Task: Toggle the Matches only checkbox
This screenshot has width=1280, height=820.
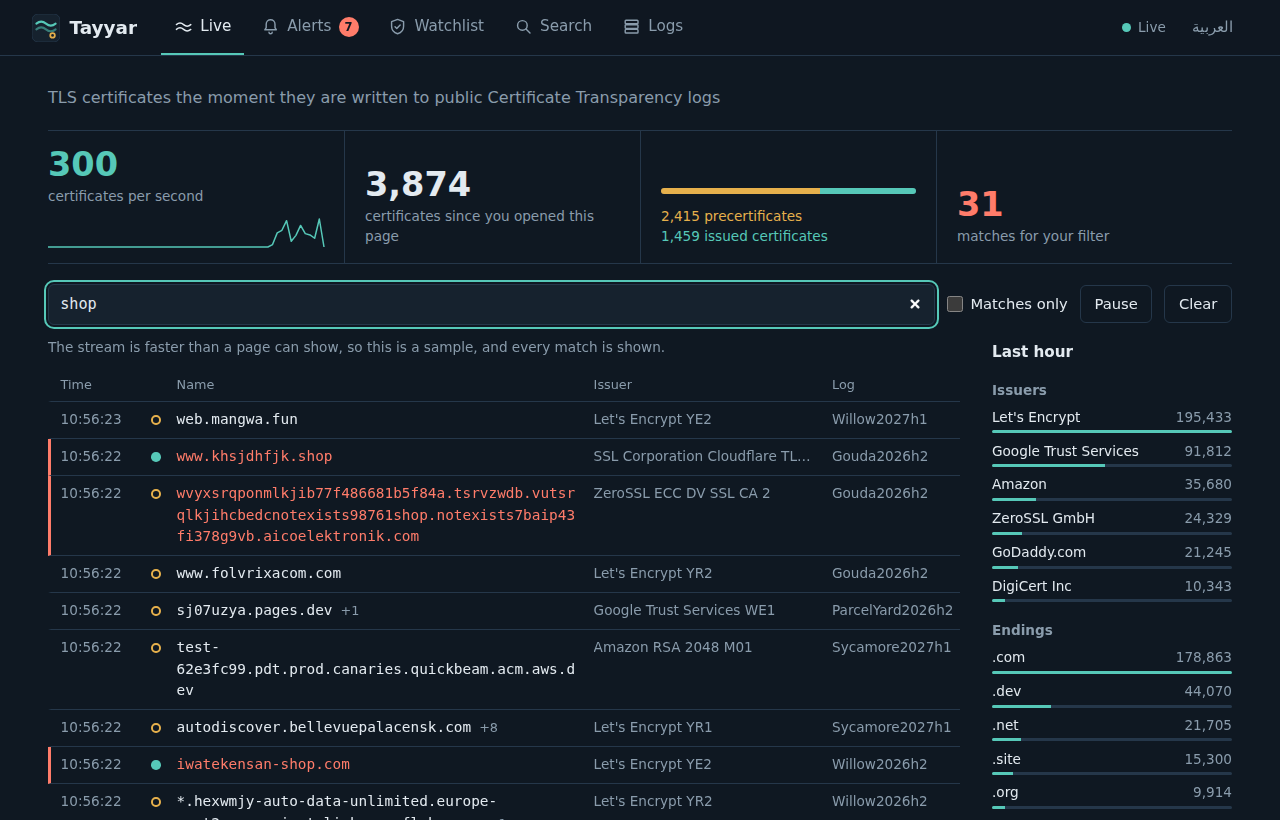Action: pyautogui.click(x=955, y=304)
